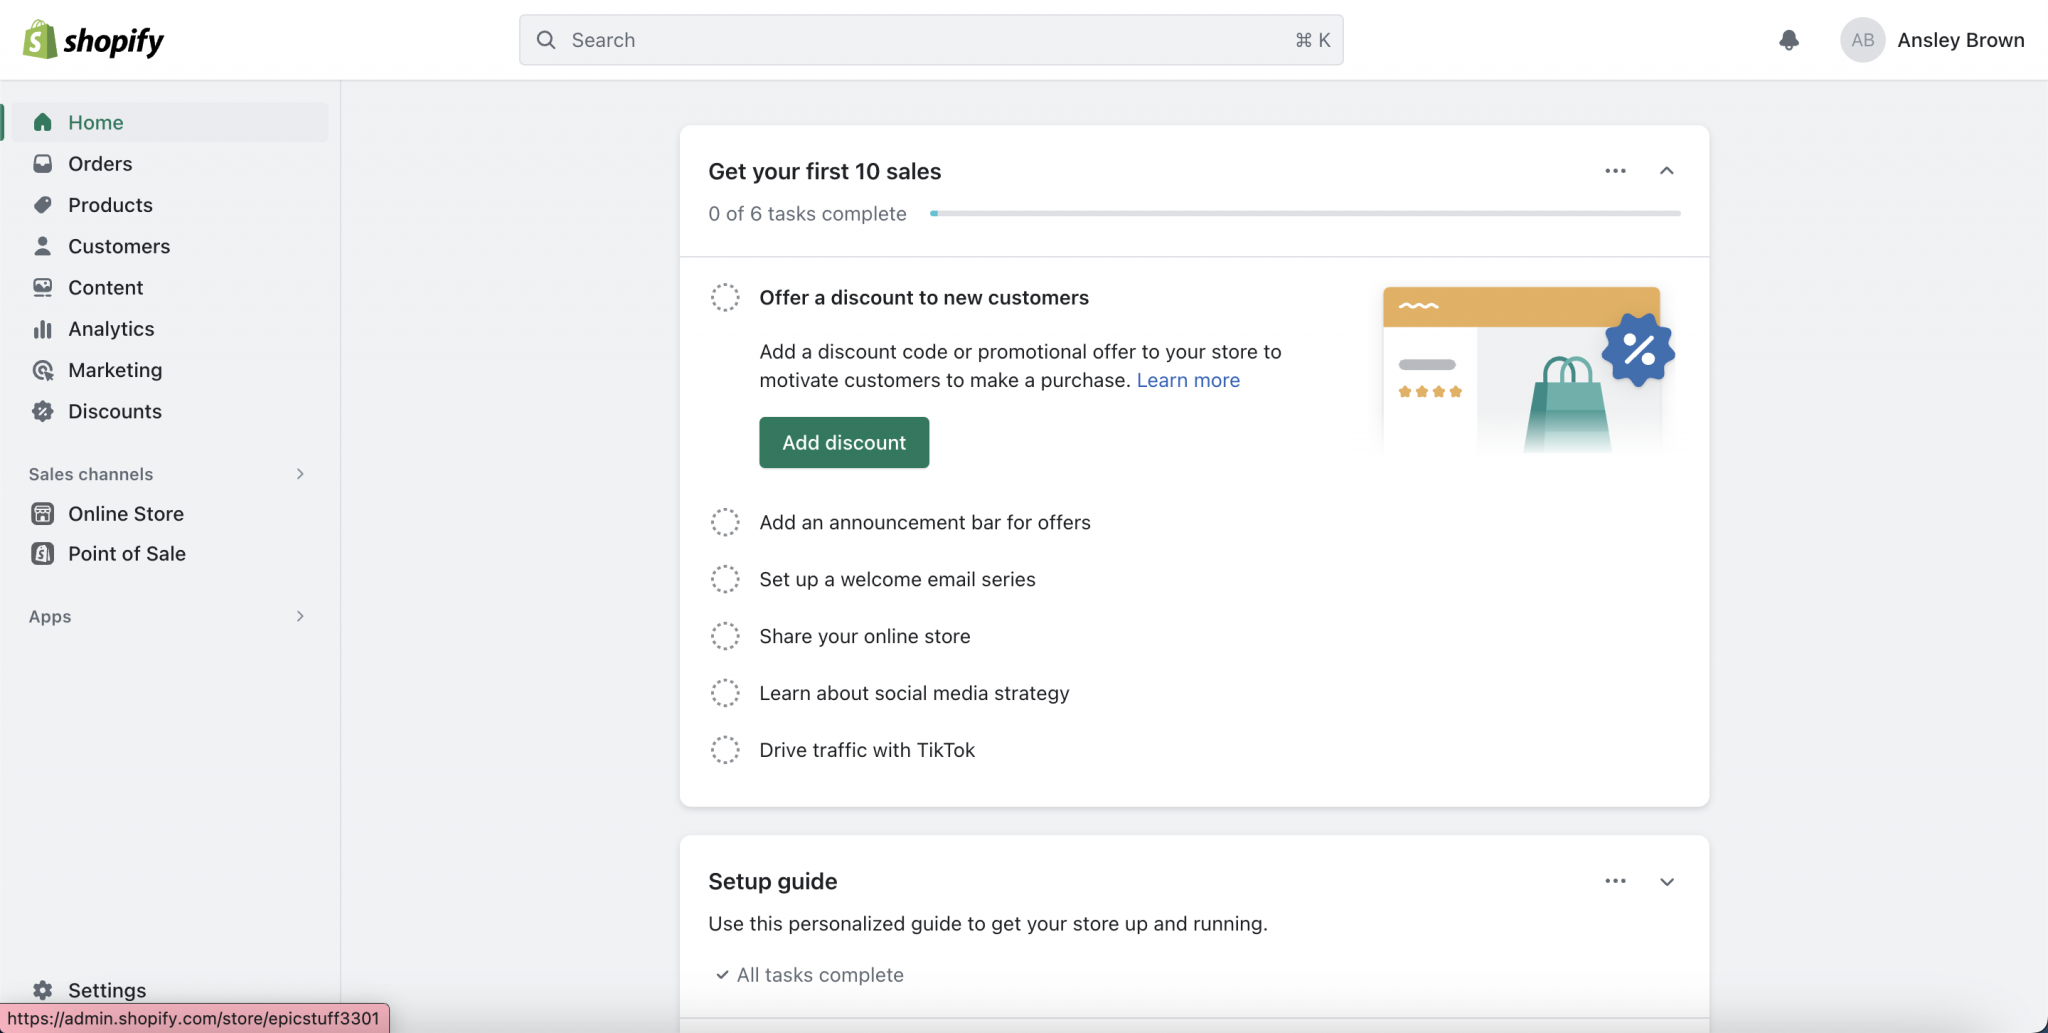This screenshot has width=2048, height=1033.
Task: Check off welcome email series task
Action: pos(725,579)
